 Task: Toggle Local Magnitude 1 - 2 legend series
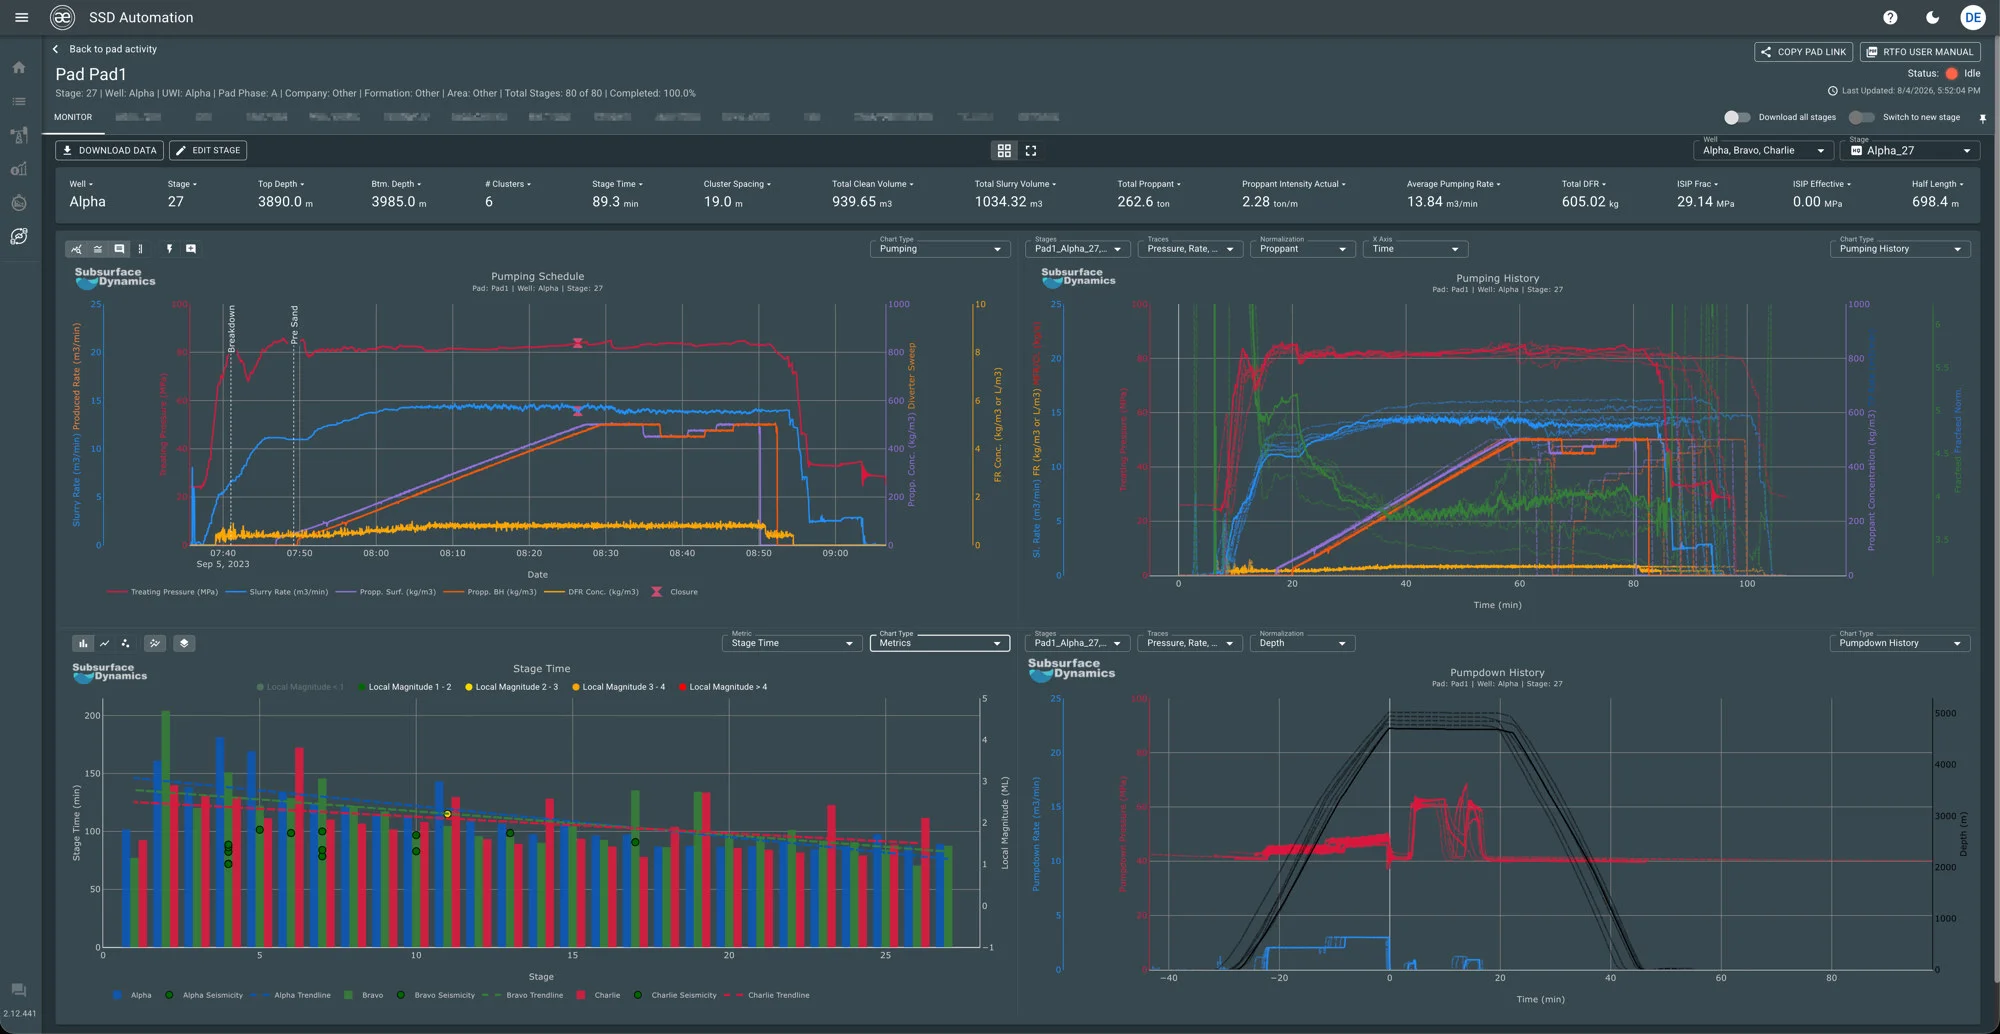pyautogui.click(x=404, y=687)
